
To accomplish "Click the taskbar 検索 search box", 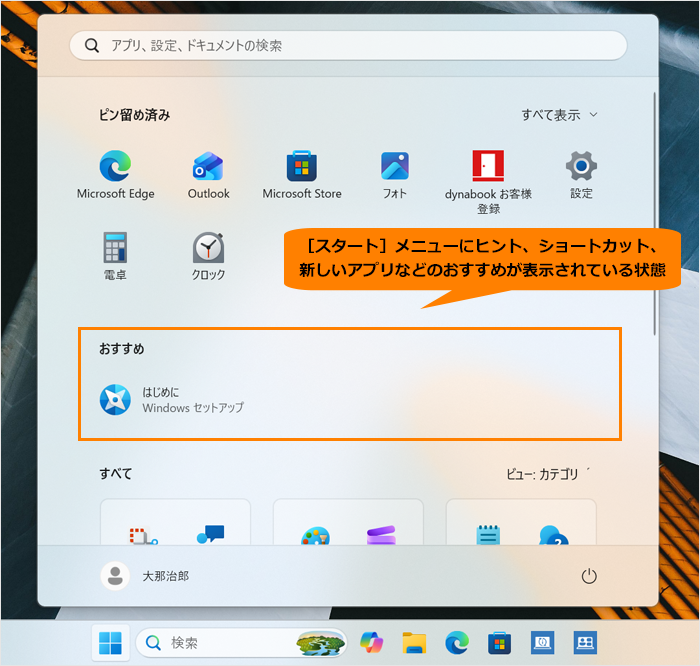I will coord(241,643).
